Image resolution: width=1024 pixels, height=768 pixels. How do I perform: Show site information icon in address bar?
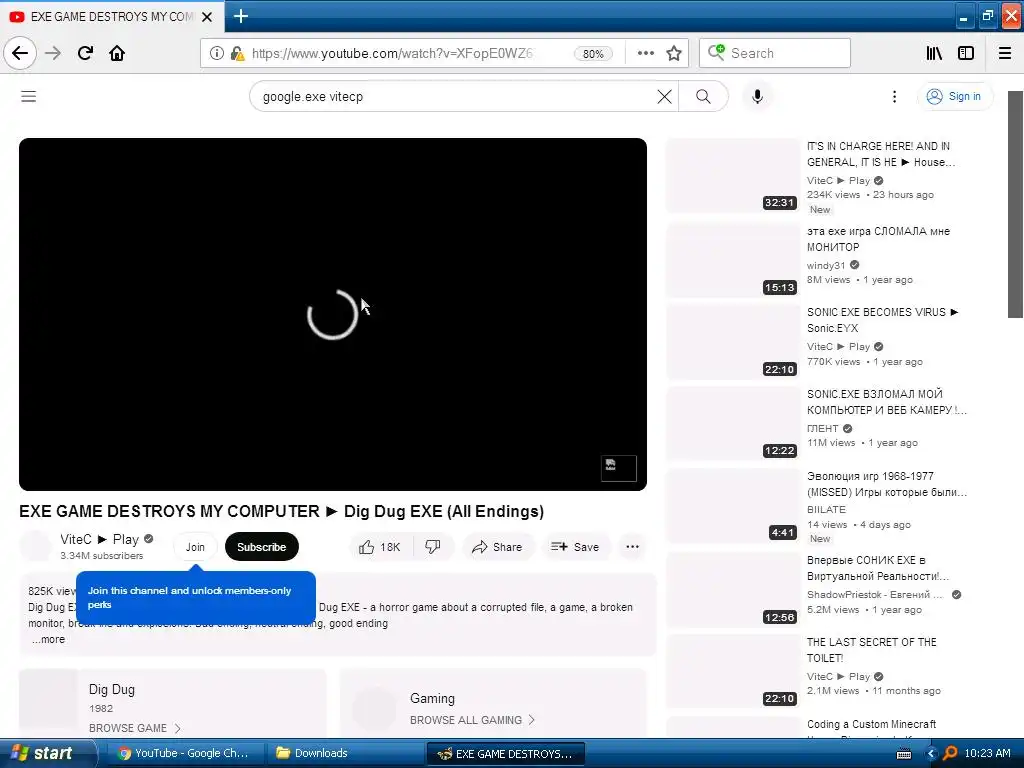(x=216, y=53)
